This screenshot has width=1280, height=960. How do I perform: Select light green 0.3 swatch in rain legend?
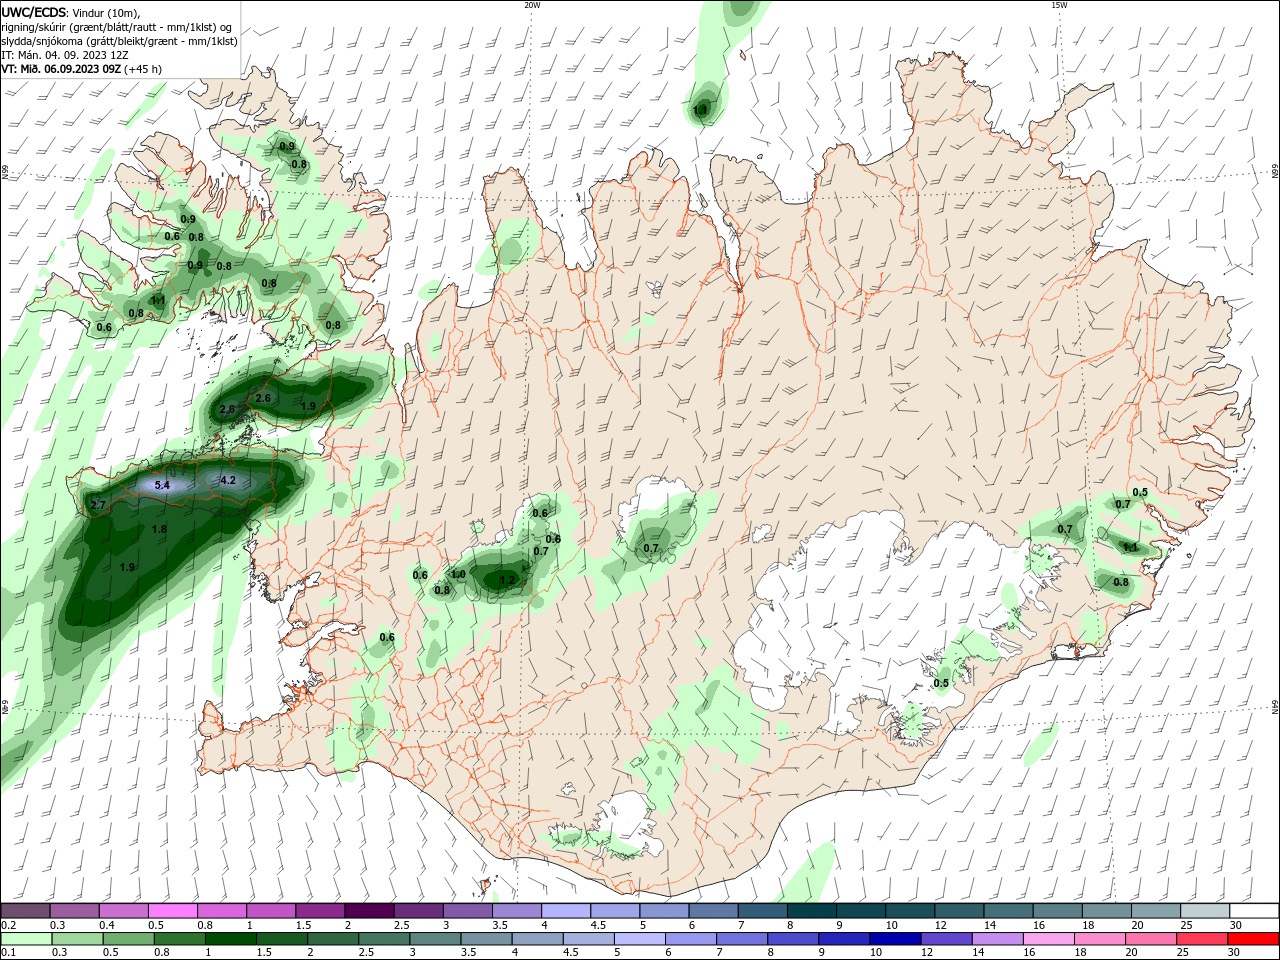coord(76,939)
